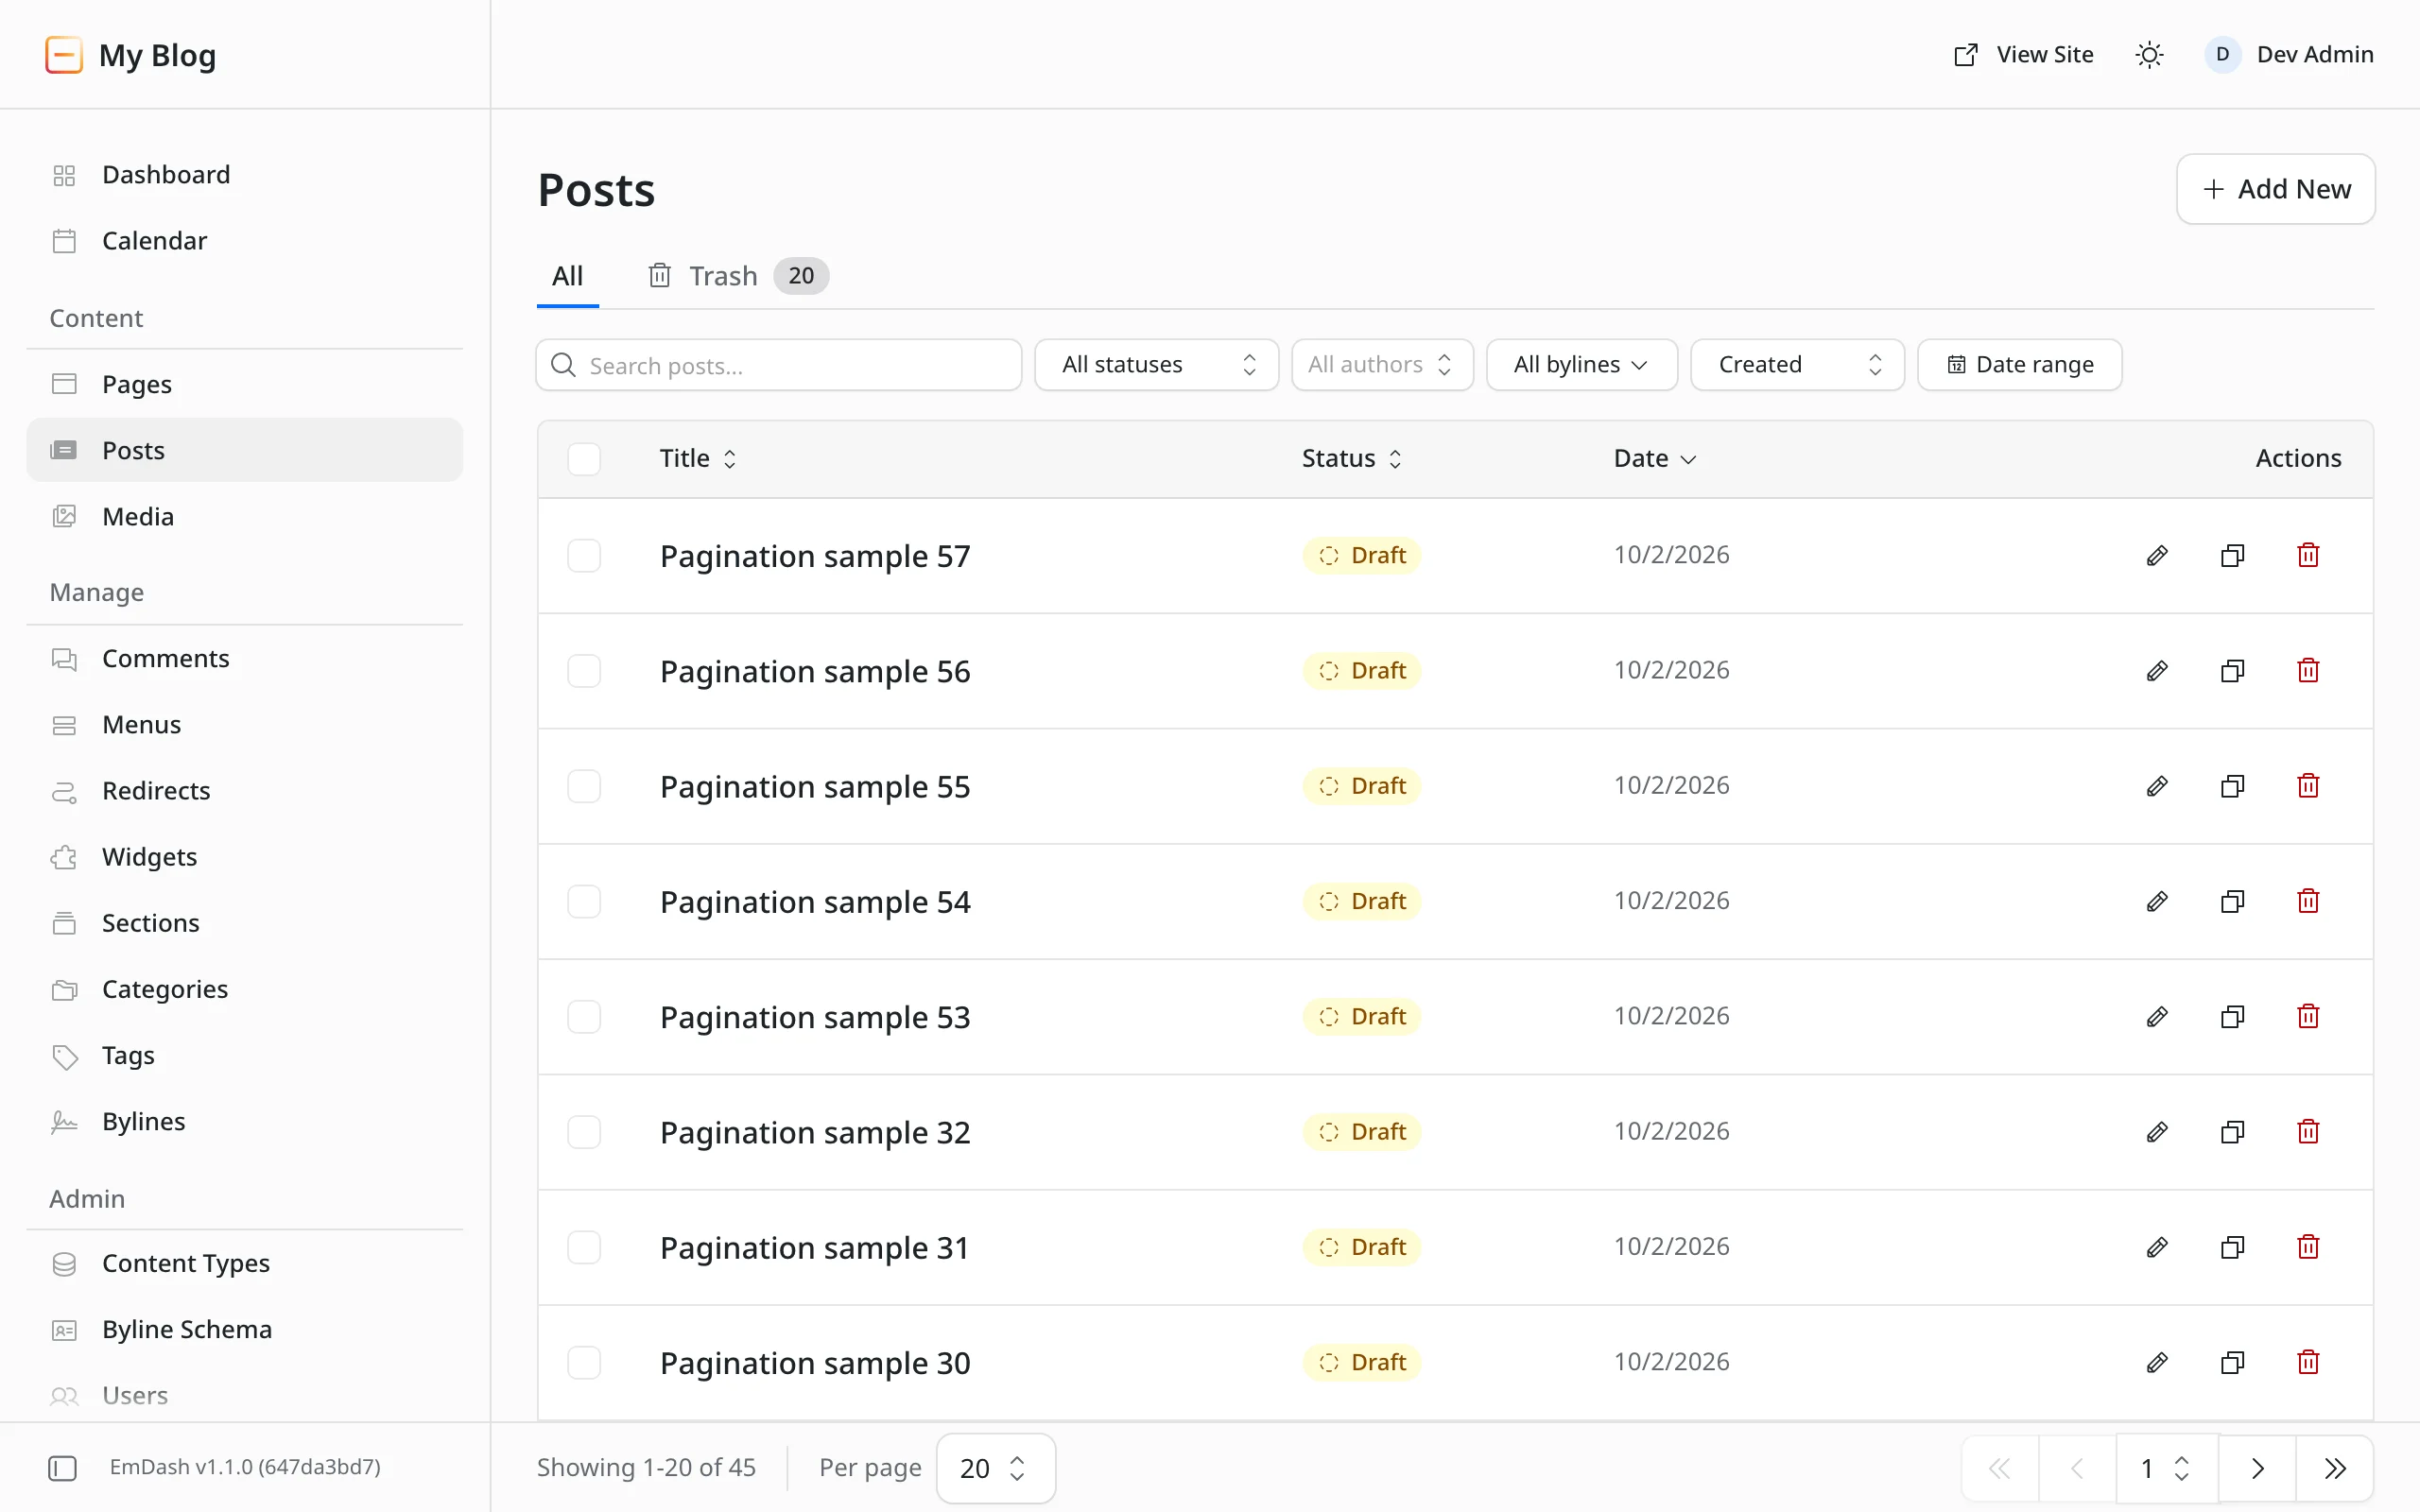Go to the next page arrow
Image resolution: width=2420 pixels, height=1512 pixels.
pos(2257,1468)
